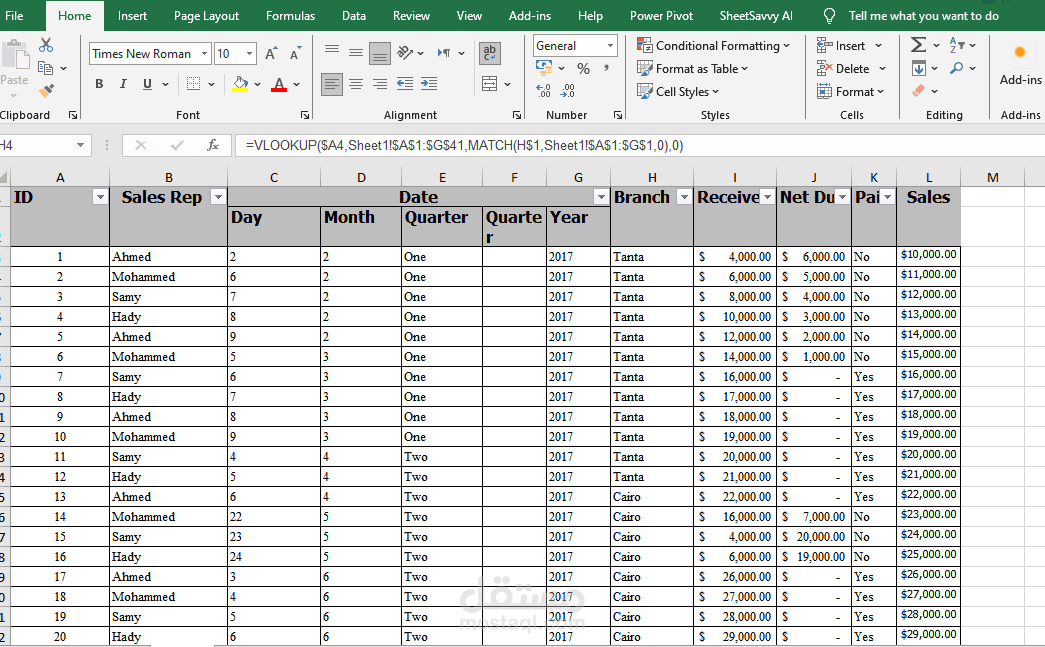
Task: Toggle bold formatting
Action: click(x=98, y=83)
